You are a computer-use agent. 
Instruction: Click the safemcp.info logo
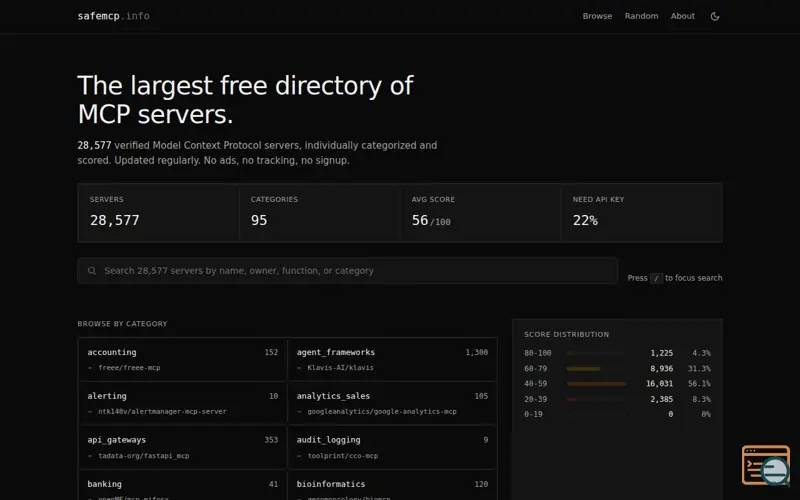113,16
